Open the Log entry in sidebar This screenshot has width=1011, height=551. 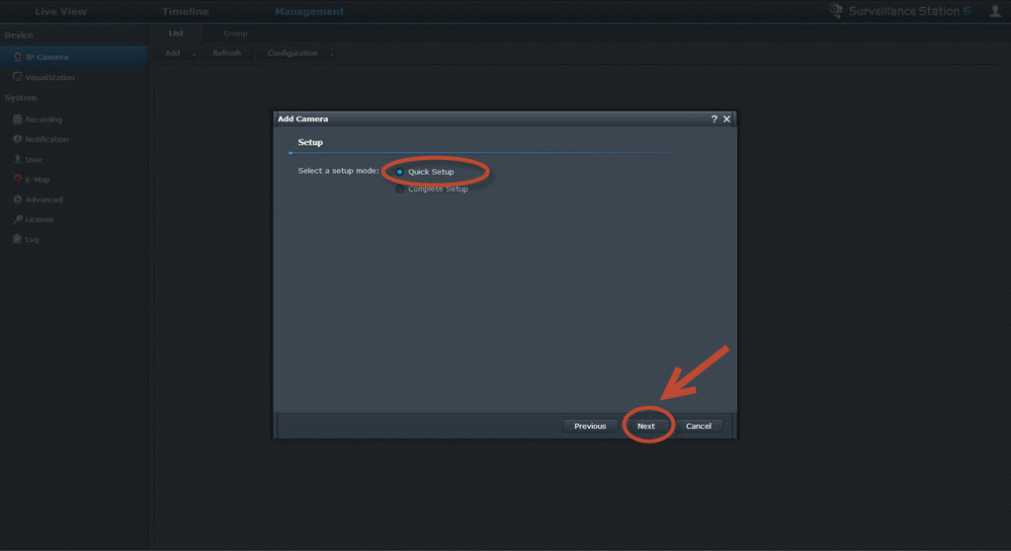31,239
